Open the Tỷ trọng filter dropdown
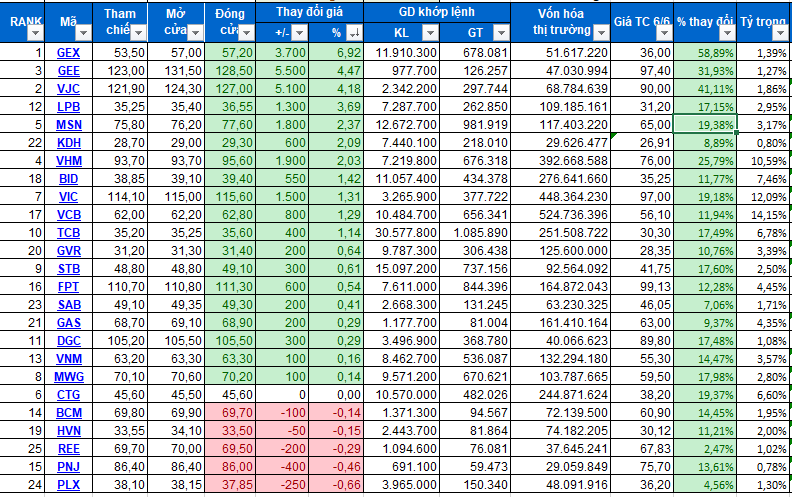792x497 pixels. 780,33
